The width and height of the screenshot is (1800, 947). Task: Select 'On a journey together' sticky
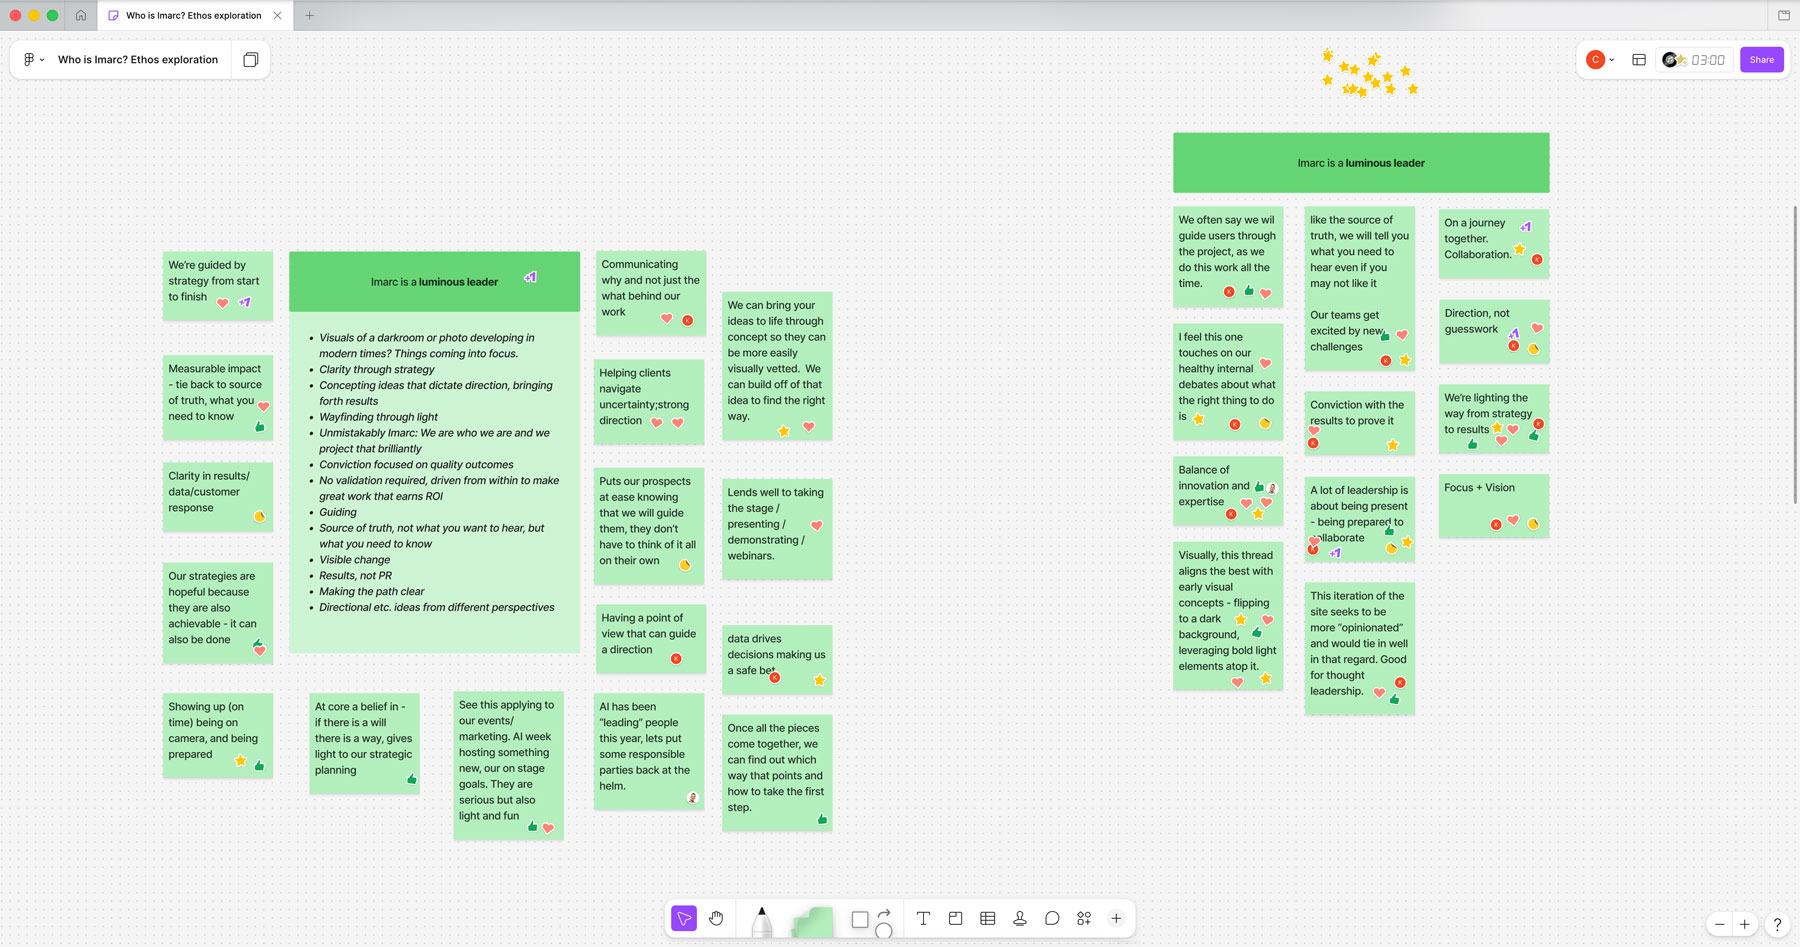click(1494, 244)
